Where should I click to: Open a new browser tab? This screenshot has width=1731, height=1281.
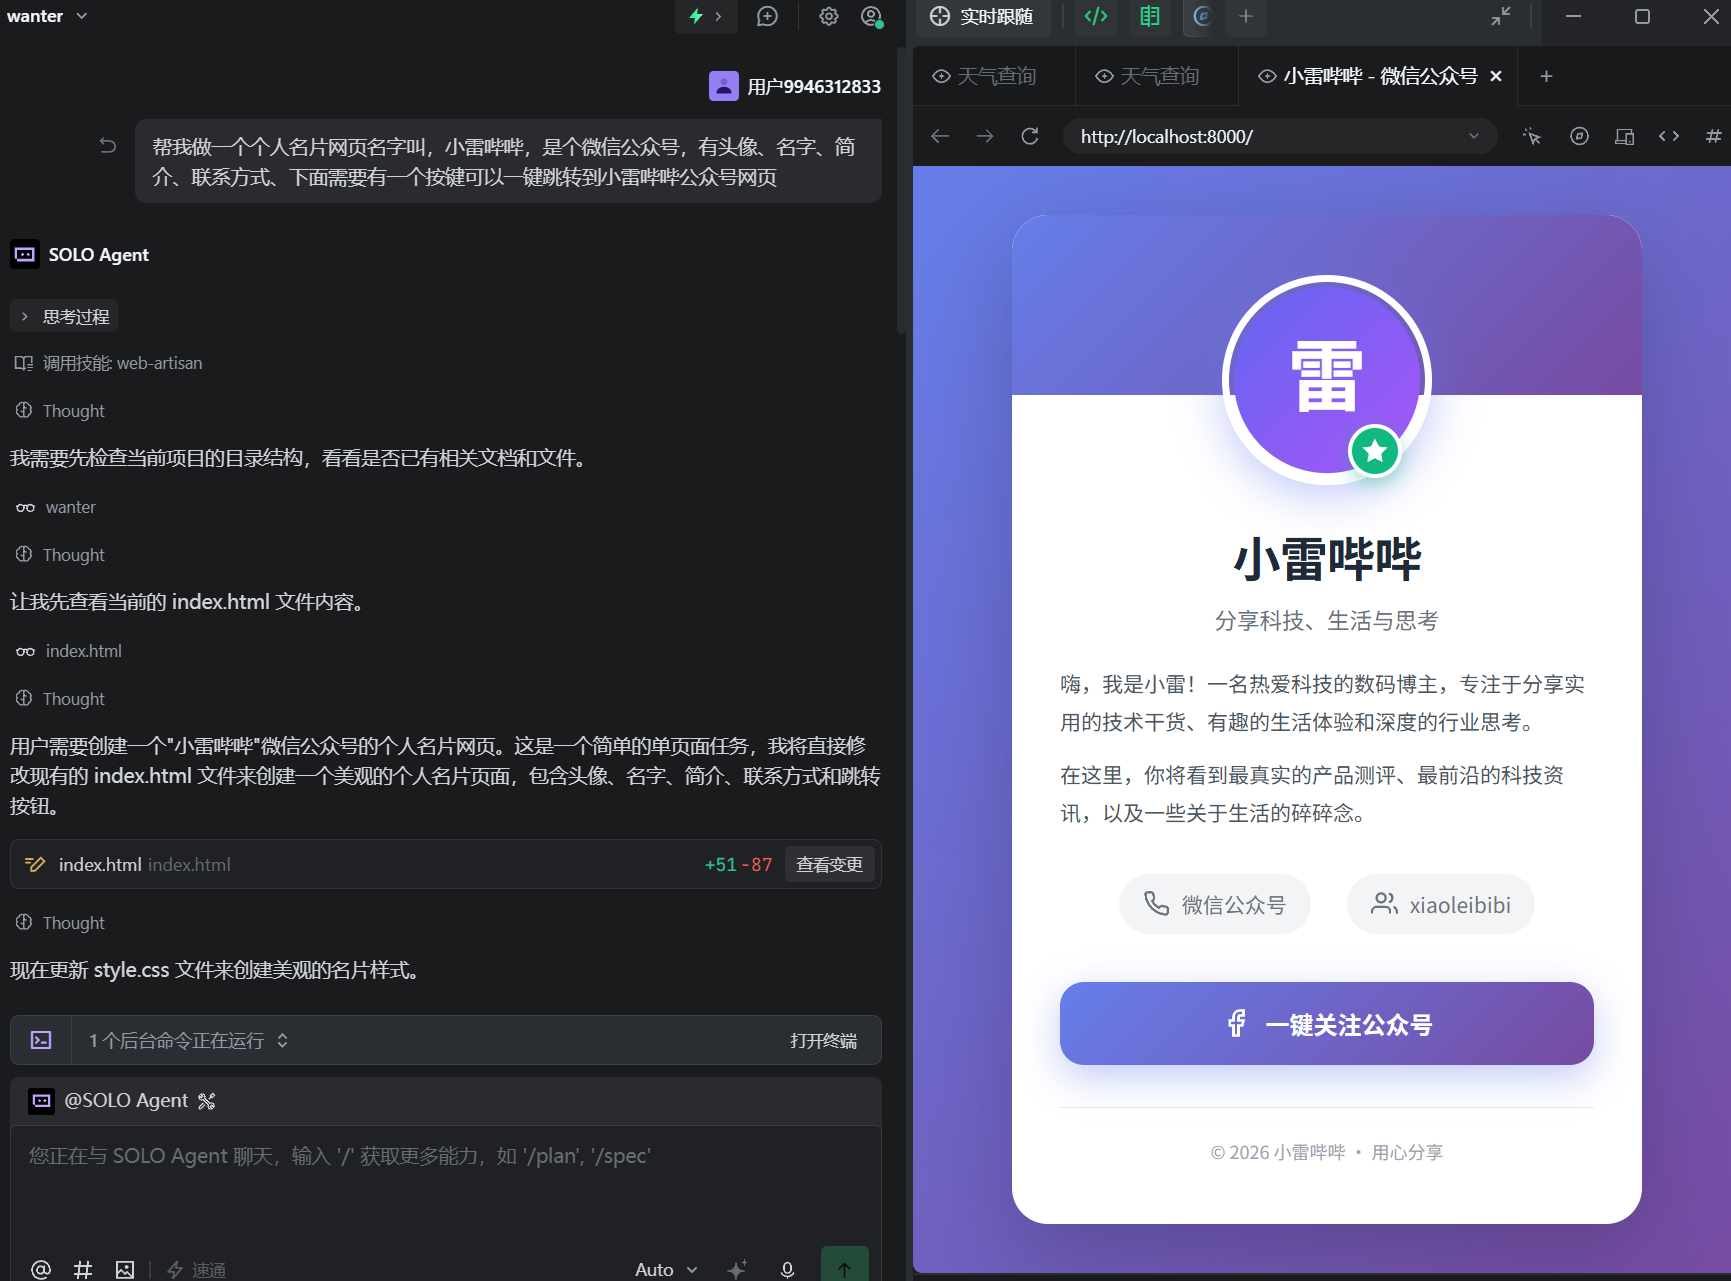pyautogui.click(x=1546, y=76)
